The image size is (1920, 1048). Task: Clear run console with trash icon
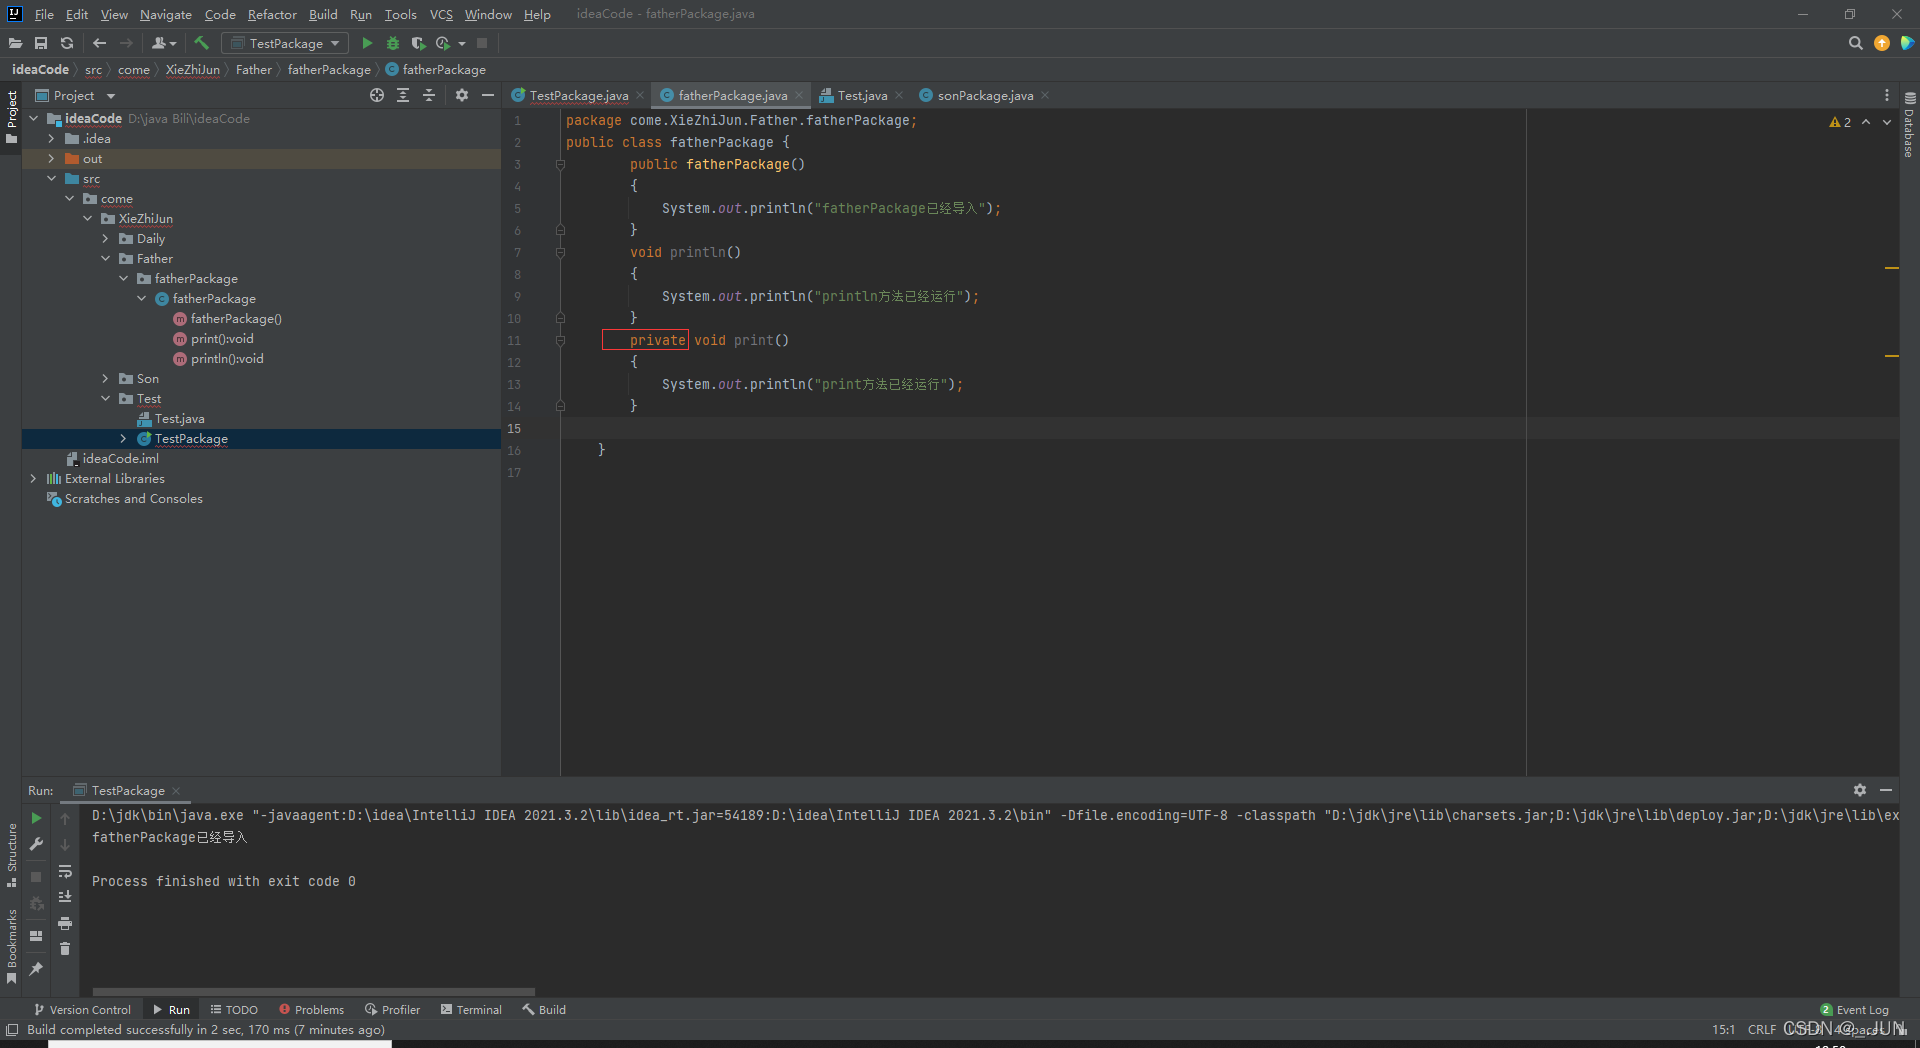[65, 948]
